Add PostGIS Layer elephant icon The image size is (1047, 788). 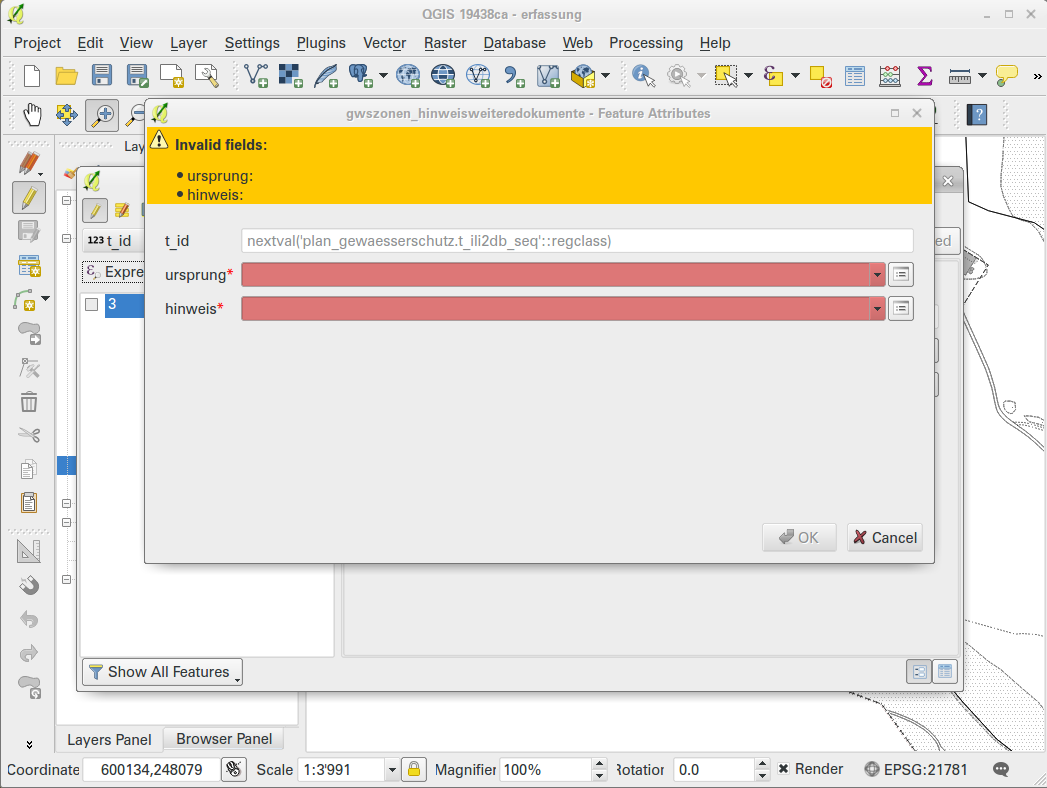(361, 75)
